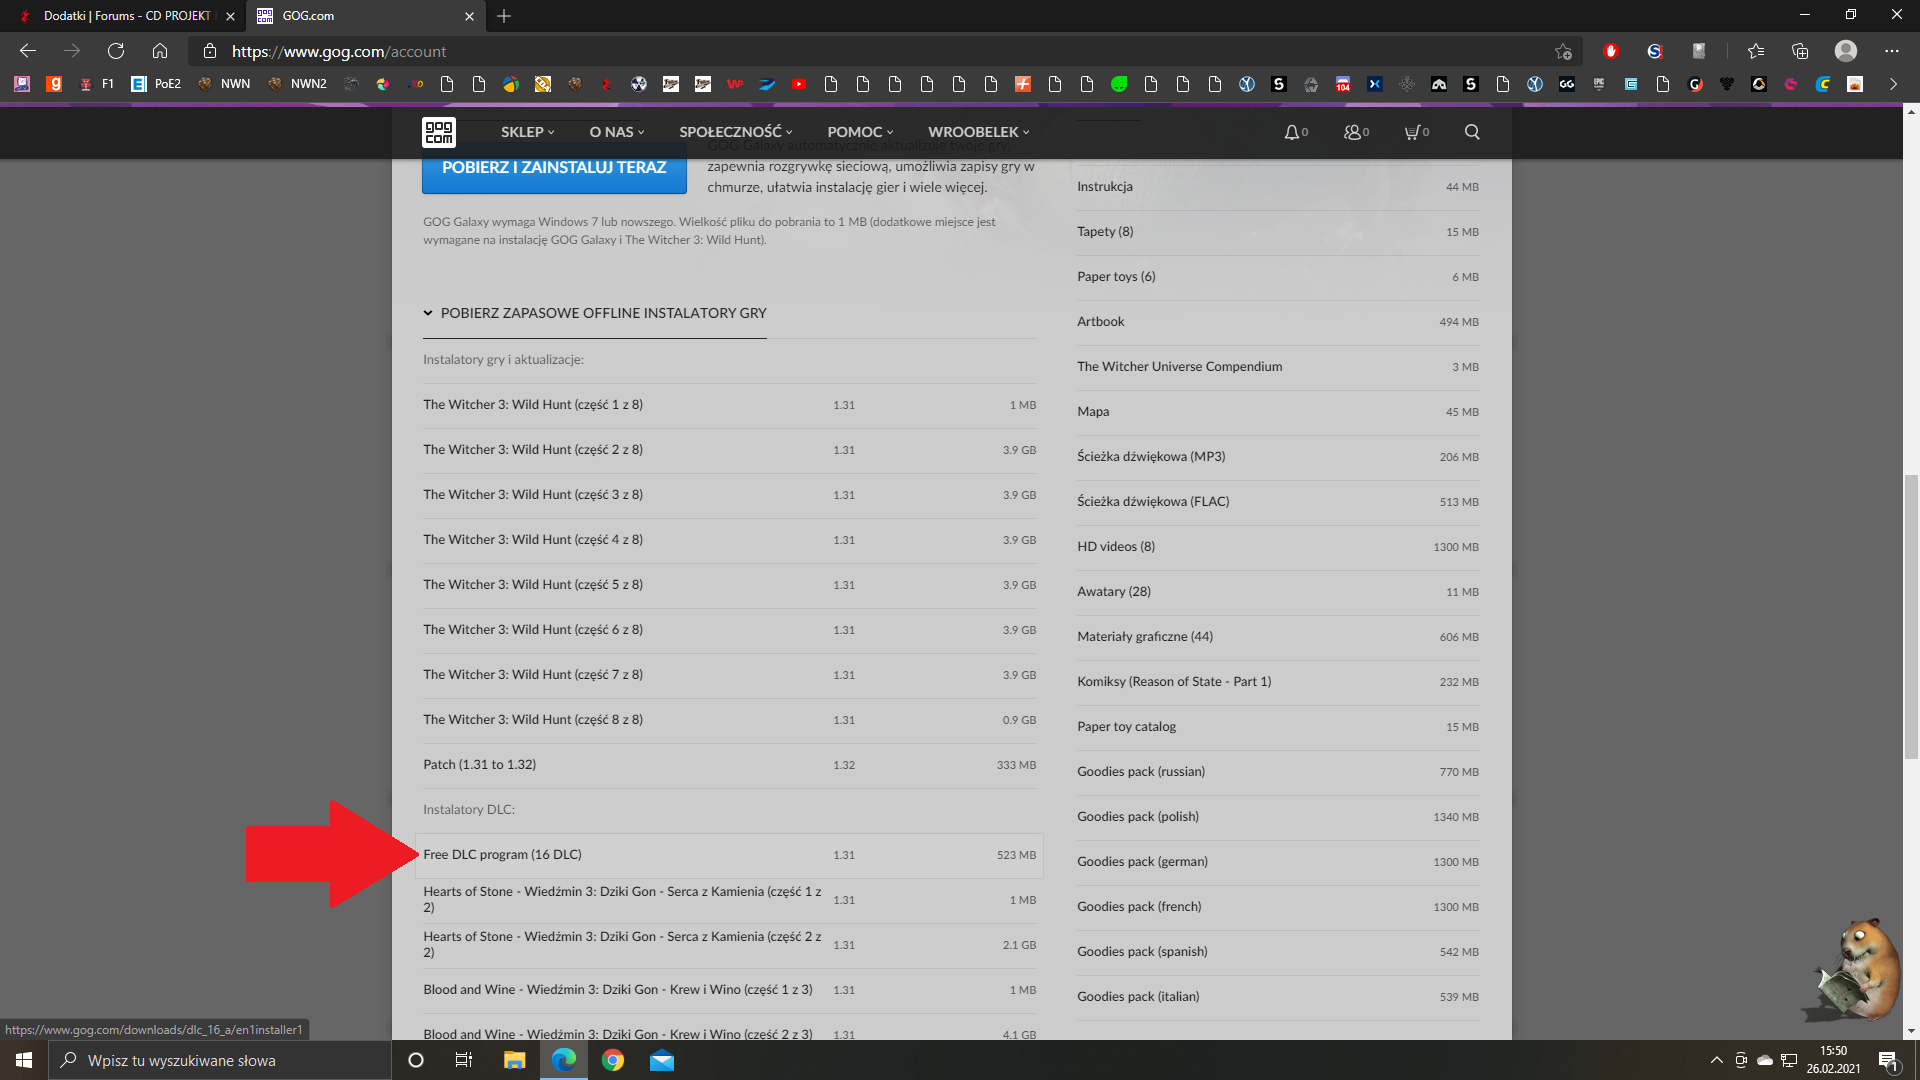Go back with the browser back arrow
This screenshot has width=1920, height=1080.
pos(28,51)
